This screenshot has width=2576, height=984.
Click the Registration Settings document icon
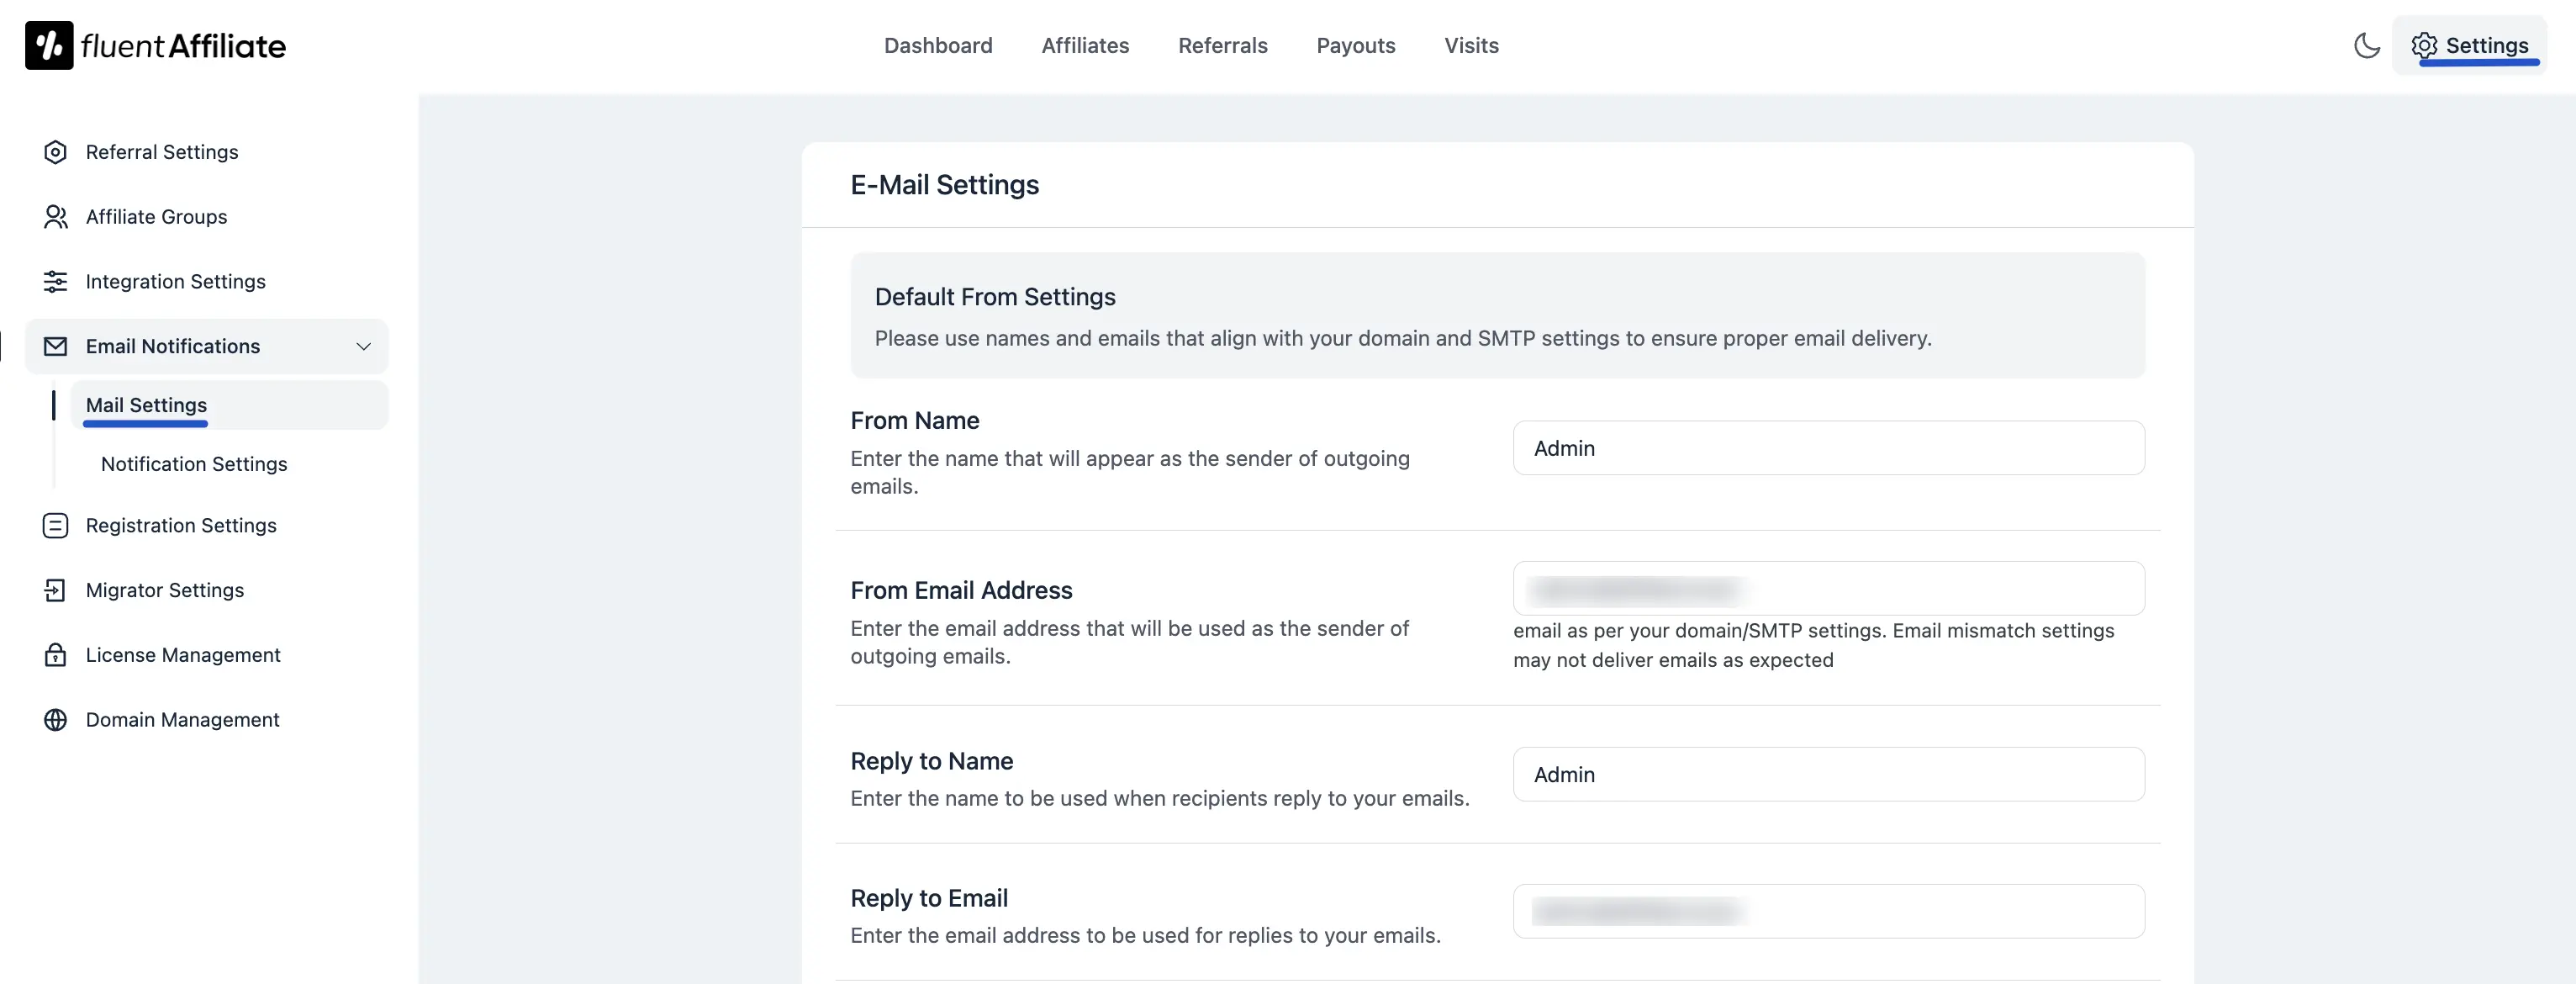tap(55, 525)
